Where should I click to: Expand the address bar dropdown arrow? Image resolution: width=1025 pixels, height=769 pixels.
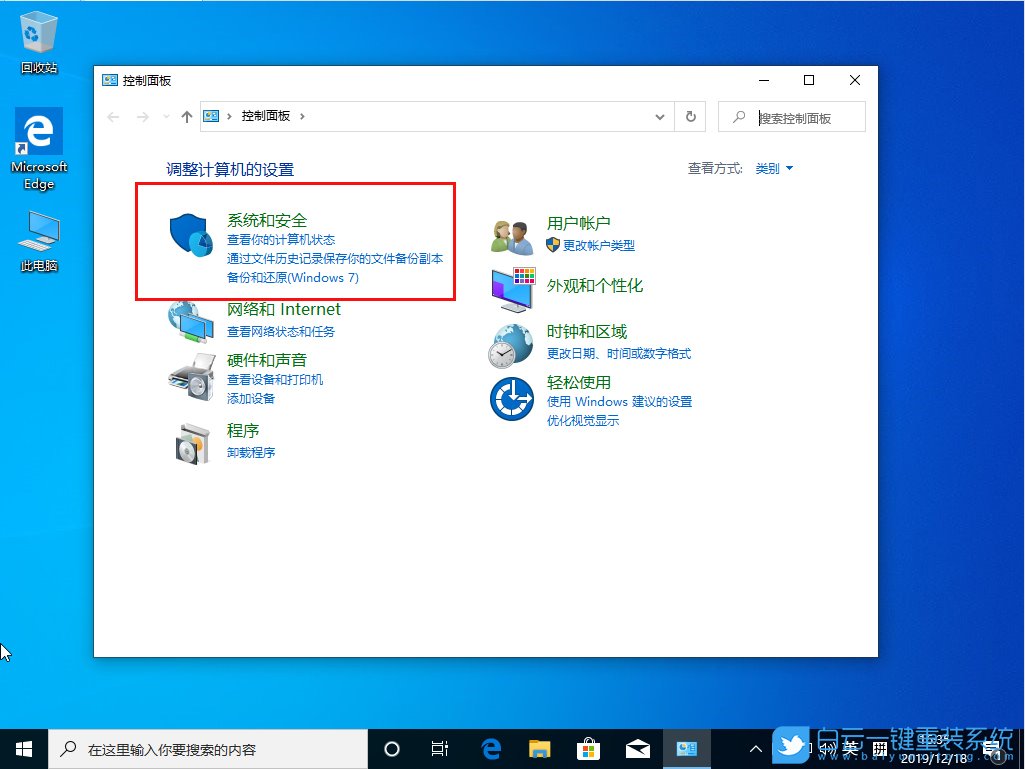click(x=659, y=116)
